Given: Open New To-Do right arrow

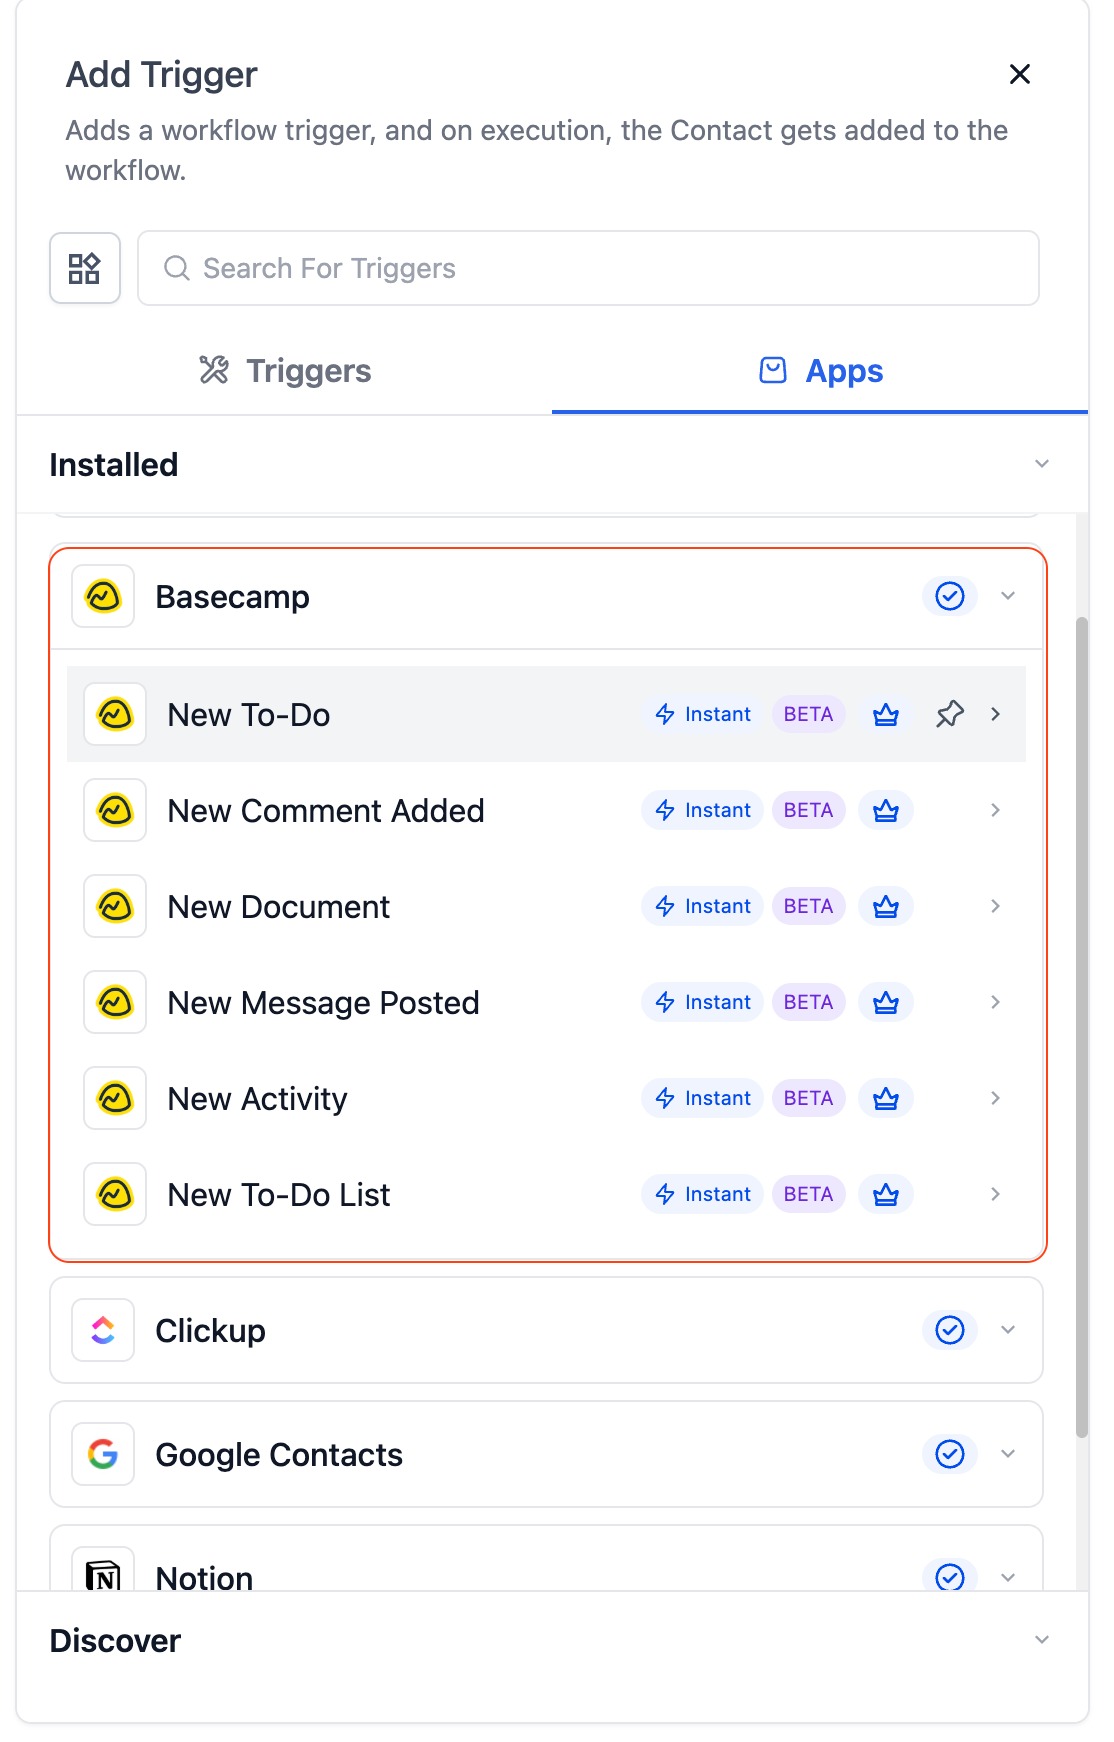Looking at the screenshot, I should coord(995,714).
